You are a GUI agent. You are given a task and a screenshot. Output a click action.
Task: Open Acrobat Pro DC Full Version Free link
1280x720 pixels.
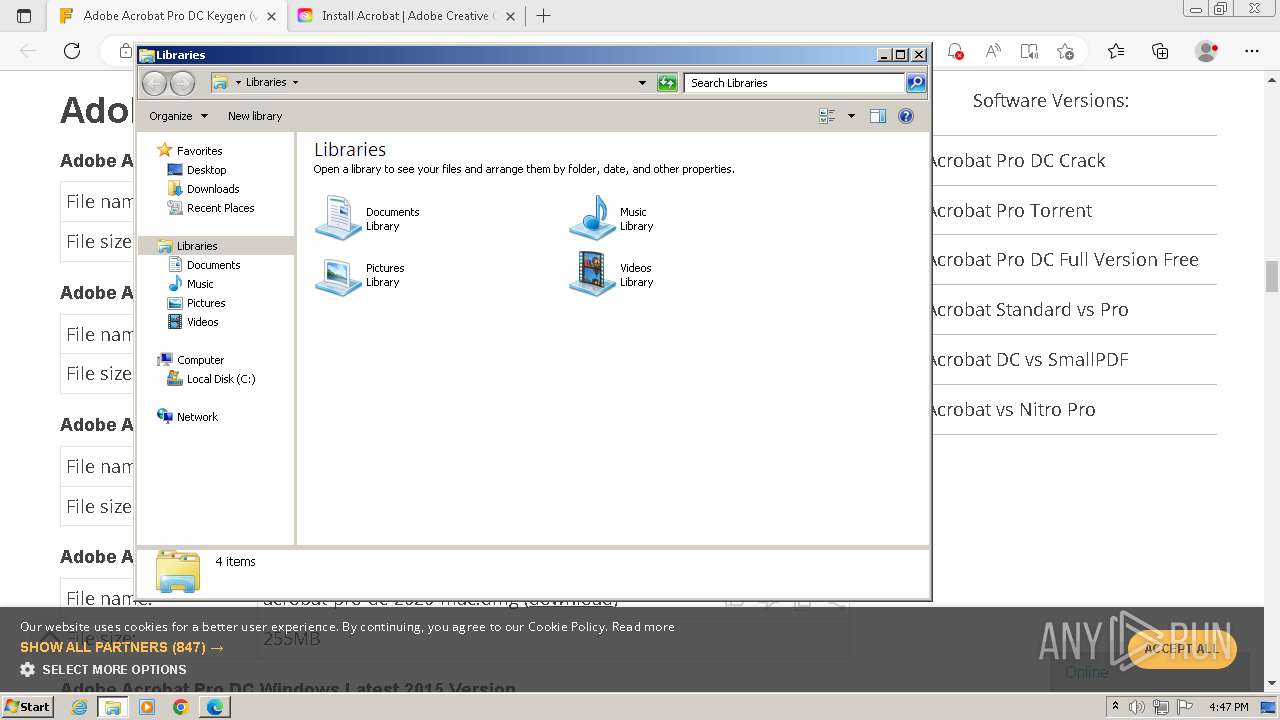coord(1065,259)
